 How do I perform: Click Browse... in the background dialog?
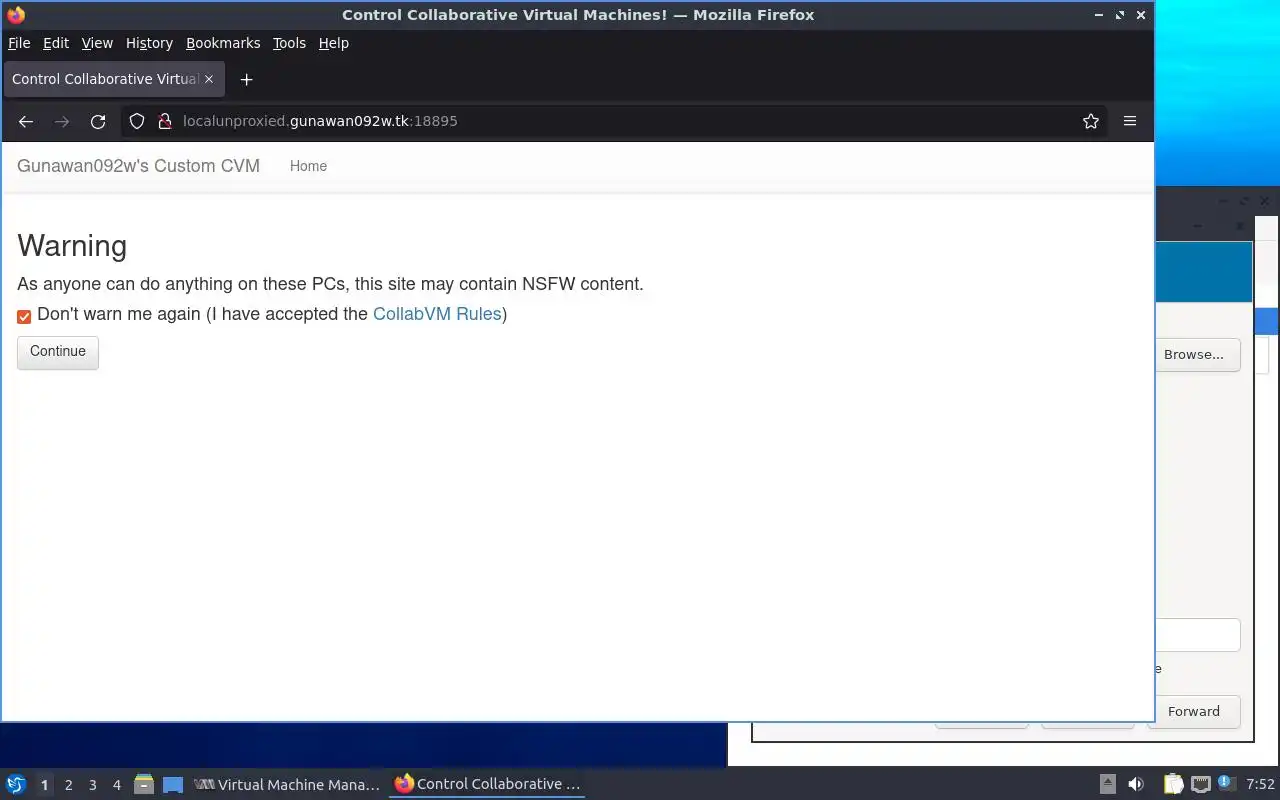[1197, 355]
